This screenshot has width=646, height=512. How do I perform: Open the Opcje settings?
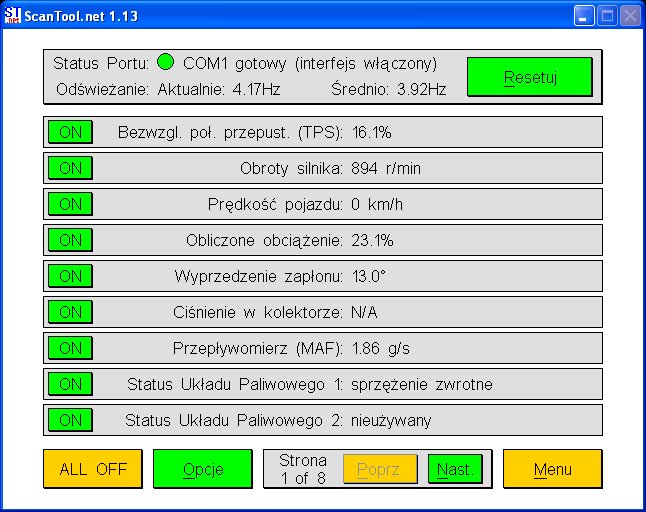click(203, 469)
